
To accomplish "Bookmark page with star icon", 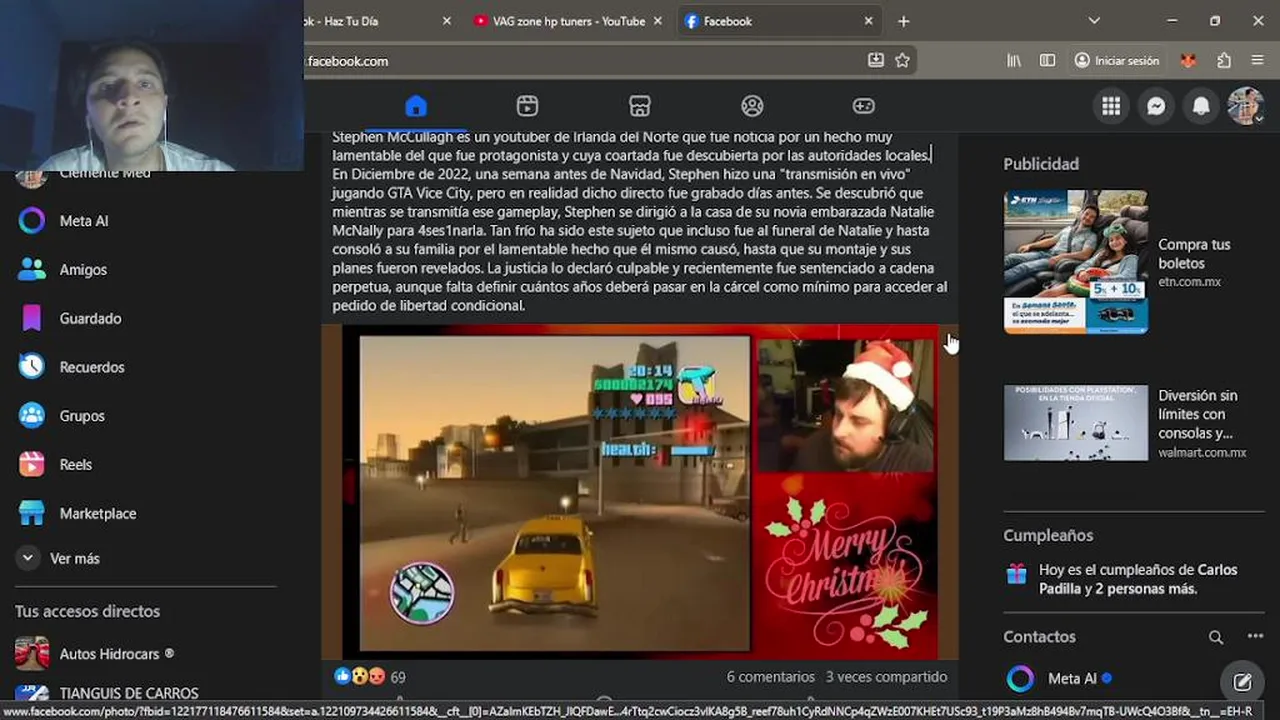I will pos(902,60).
